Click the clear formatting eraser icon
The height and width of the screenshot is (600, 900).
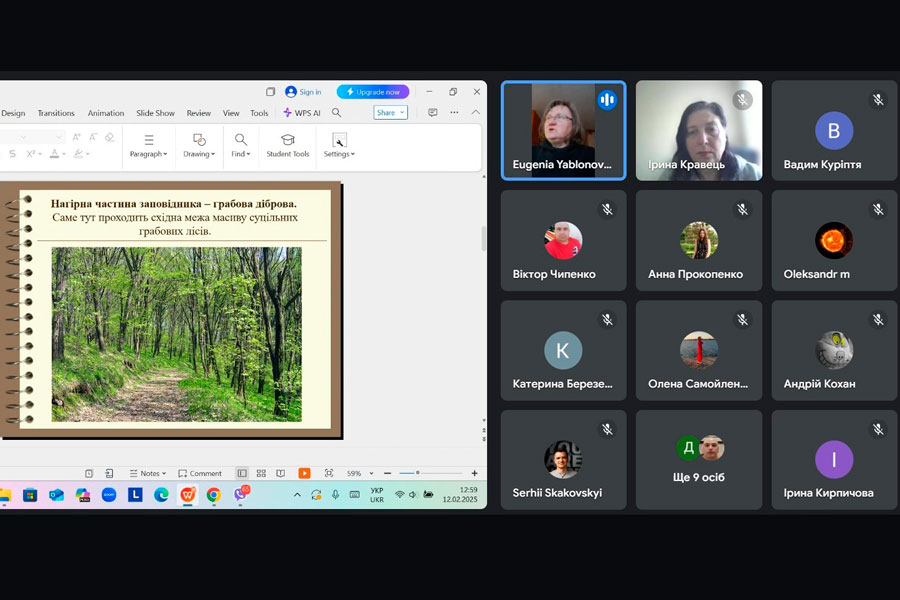click(109, 138)
